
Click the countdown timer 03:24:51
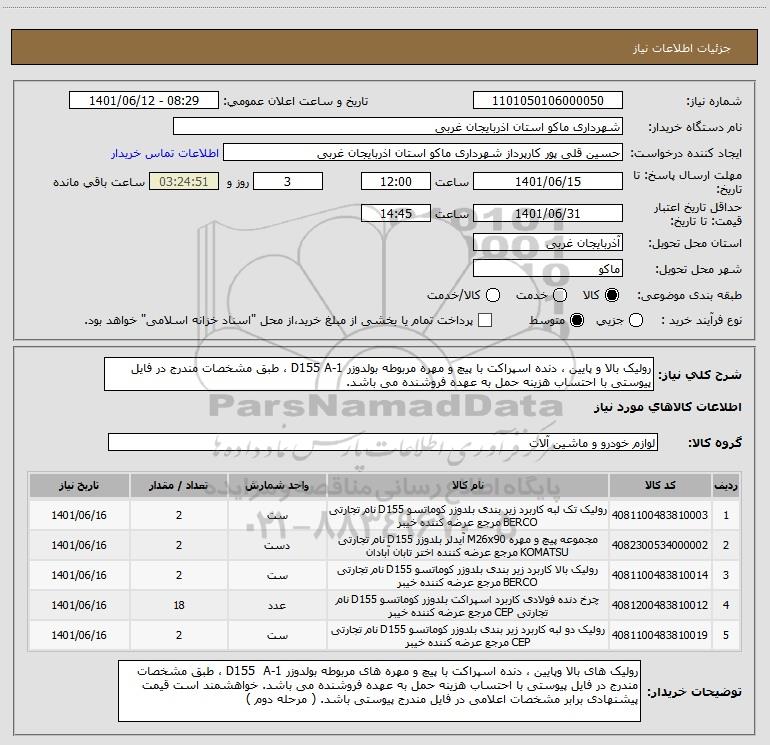tap(184, 181)
